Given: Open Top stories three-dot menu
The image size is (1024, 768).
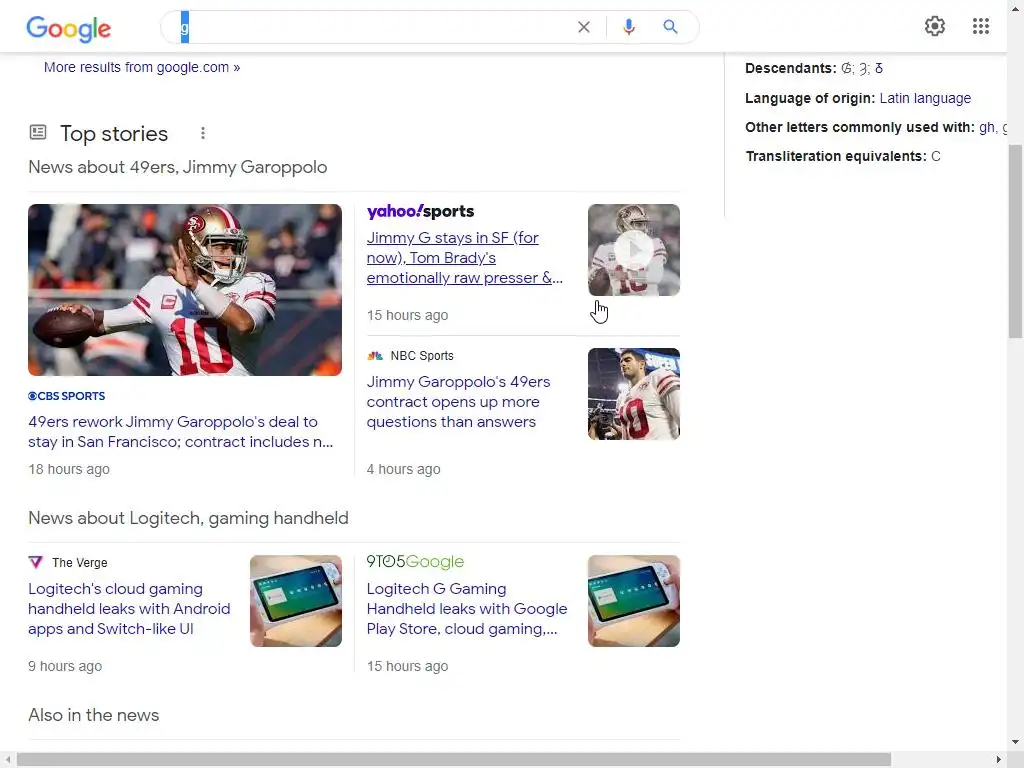Looking at the screenshot, I should point(203,133).
